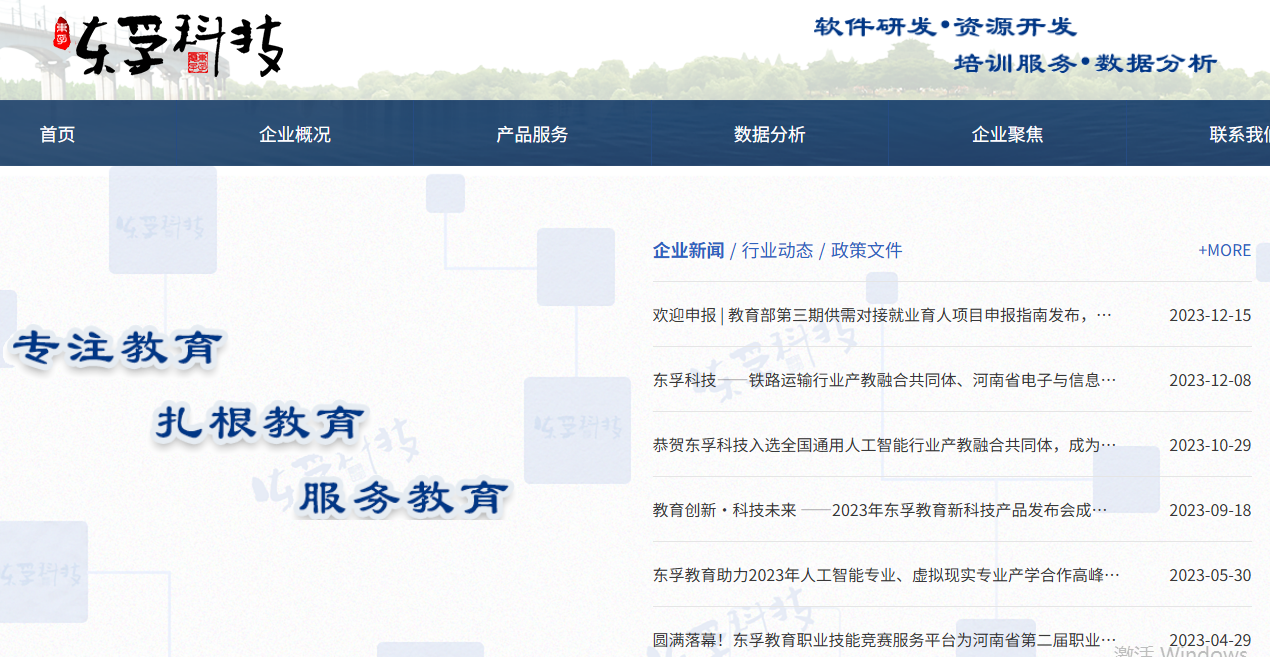Switch to the 行业动态 tab

pyautogui.click(x=777, y=250)
